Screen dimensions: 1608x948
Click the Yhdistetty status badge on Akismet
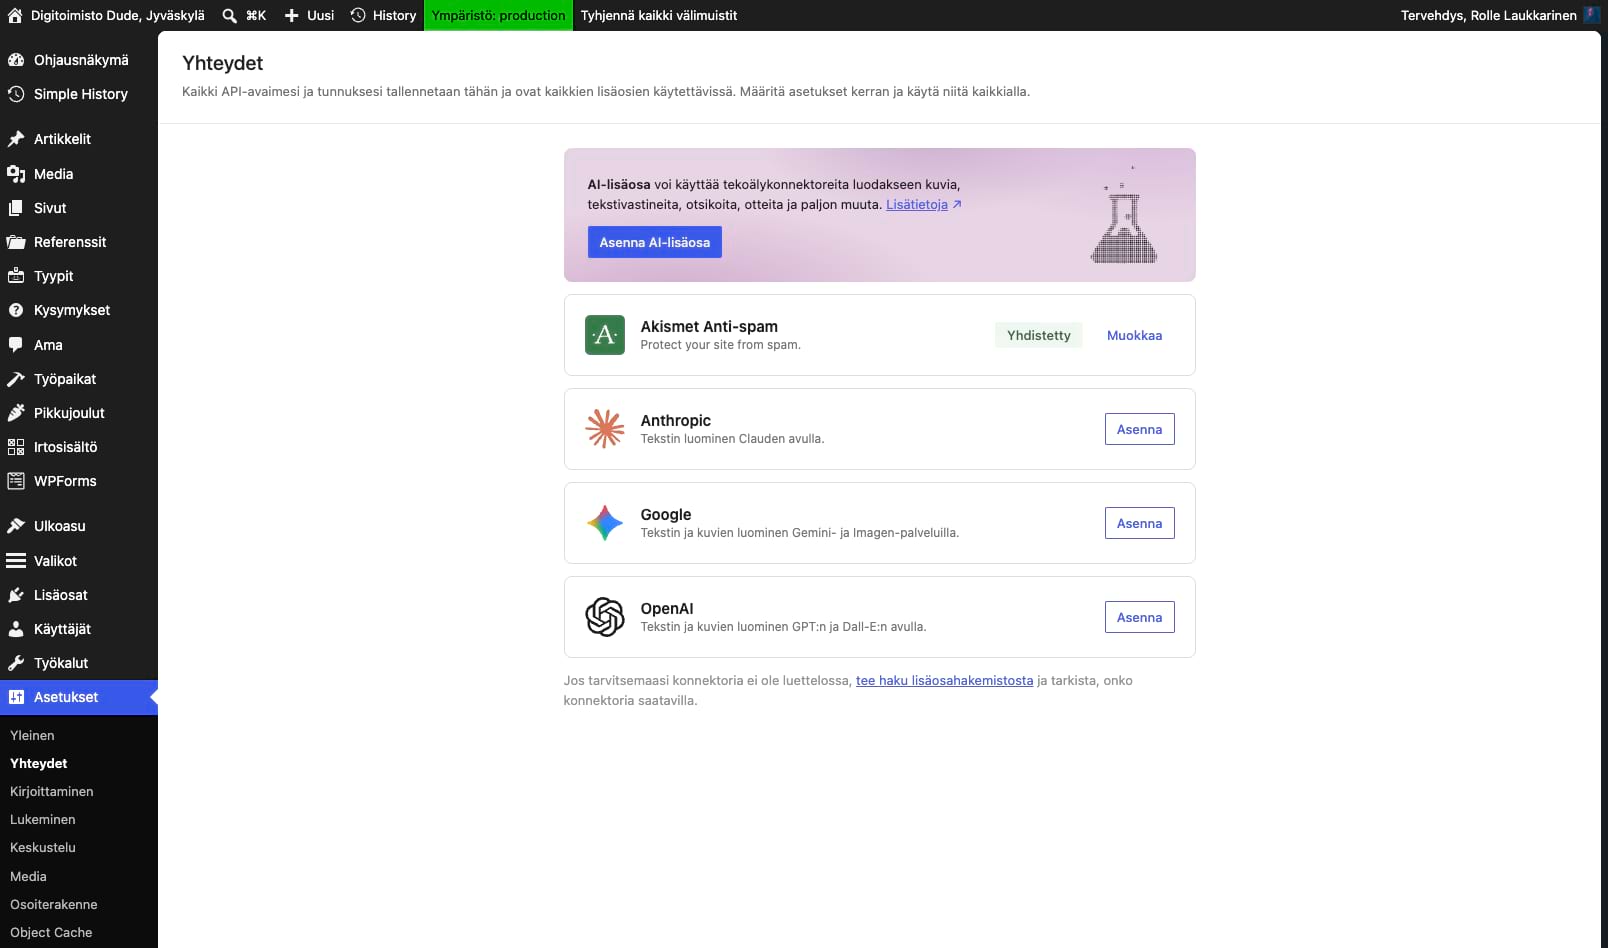pyautogui.click(x=1039, y=335)
